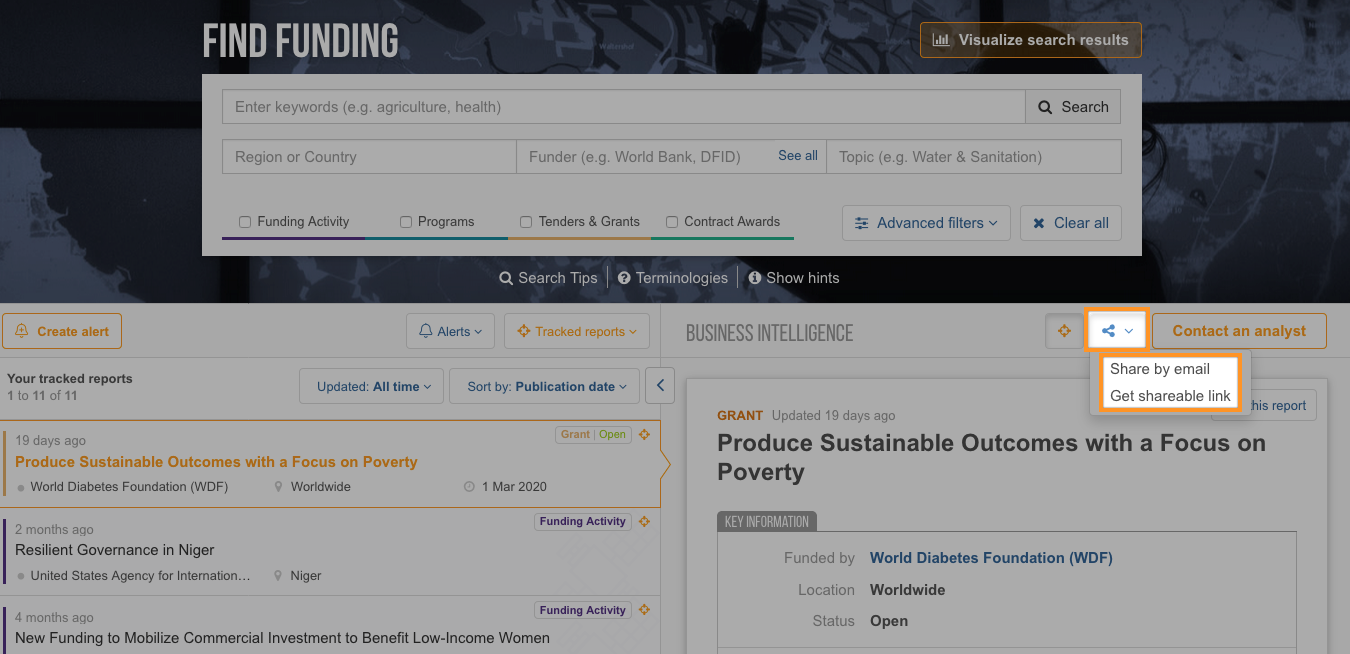Image resolution: width=1350 pixels, height=654 pixels.
Task: Click the share icon button
Action: [1116, 331]
